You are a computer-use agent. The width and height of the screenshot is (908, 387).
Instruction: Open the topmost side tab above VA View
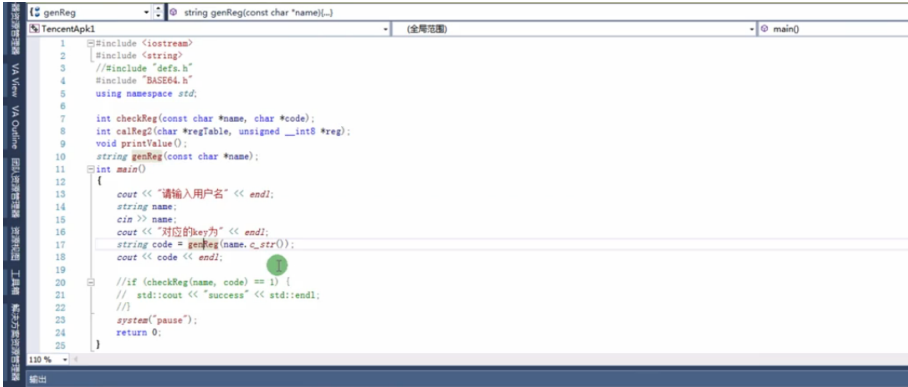[x=16, y=29]
